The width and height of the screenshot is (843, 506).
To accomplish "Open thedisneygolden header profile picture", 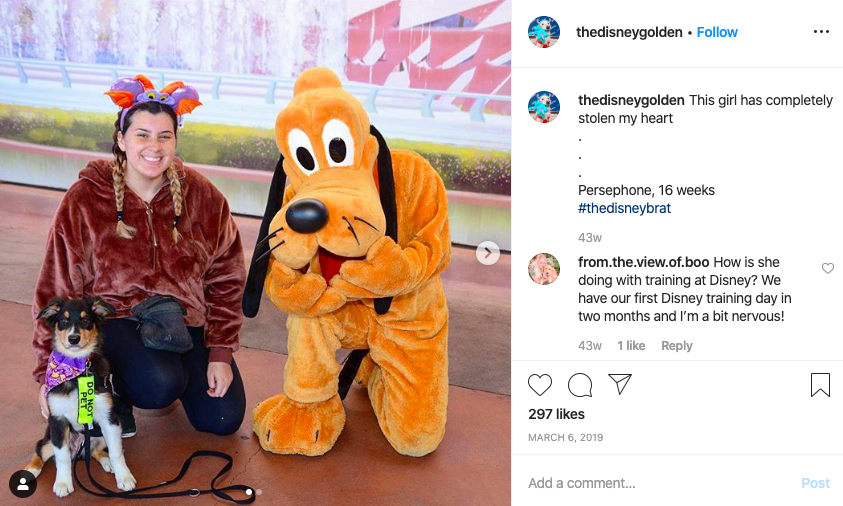I will 544,32.
